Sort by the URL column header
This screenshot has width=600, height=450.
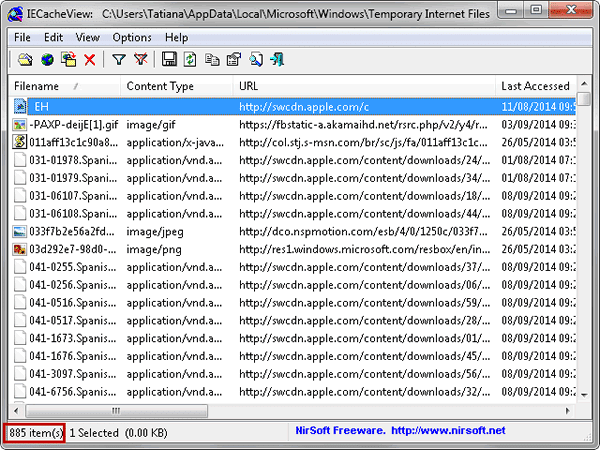coord(364,86)
